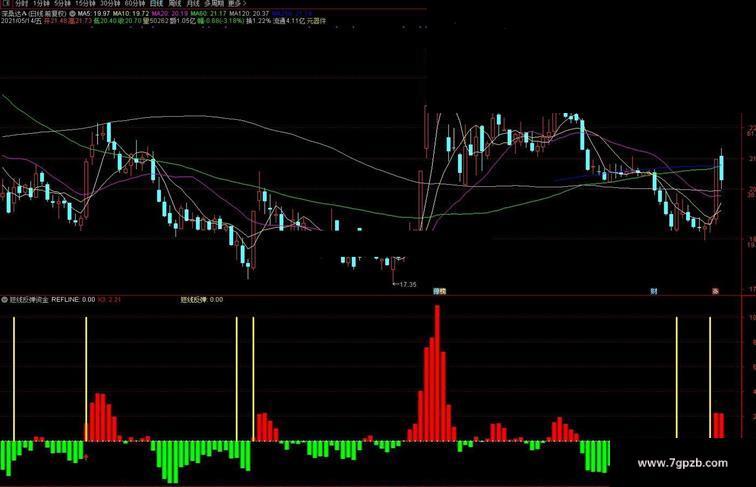Open the blue 财 financial marker icon
The image size is (756, 487).
pos(654,291)
